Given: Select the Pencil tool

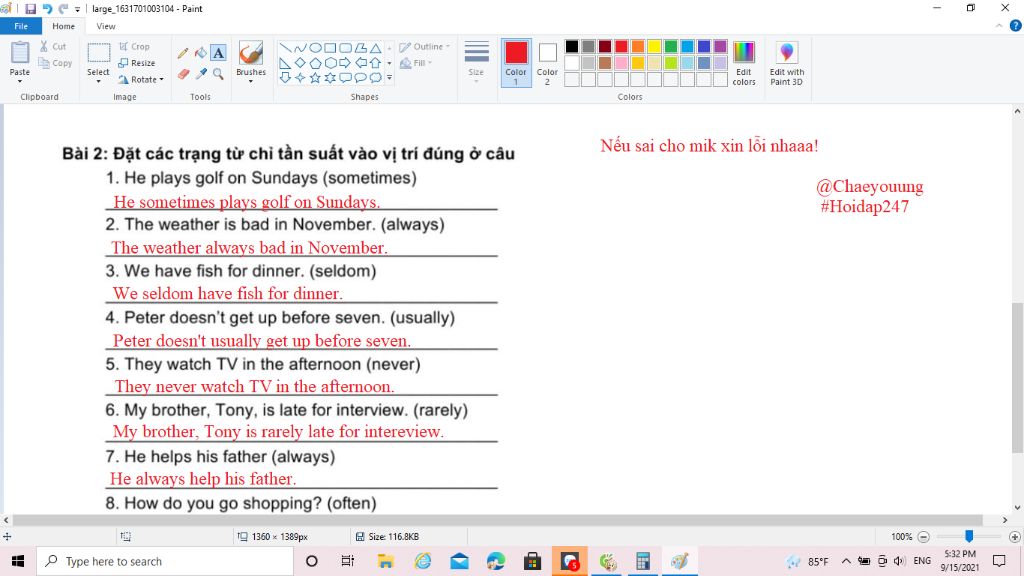Looking at the screenshot, I should (x=184, y=53).
